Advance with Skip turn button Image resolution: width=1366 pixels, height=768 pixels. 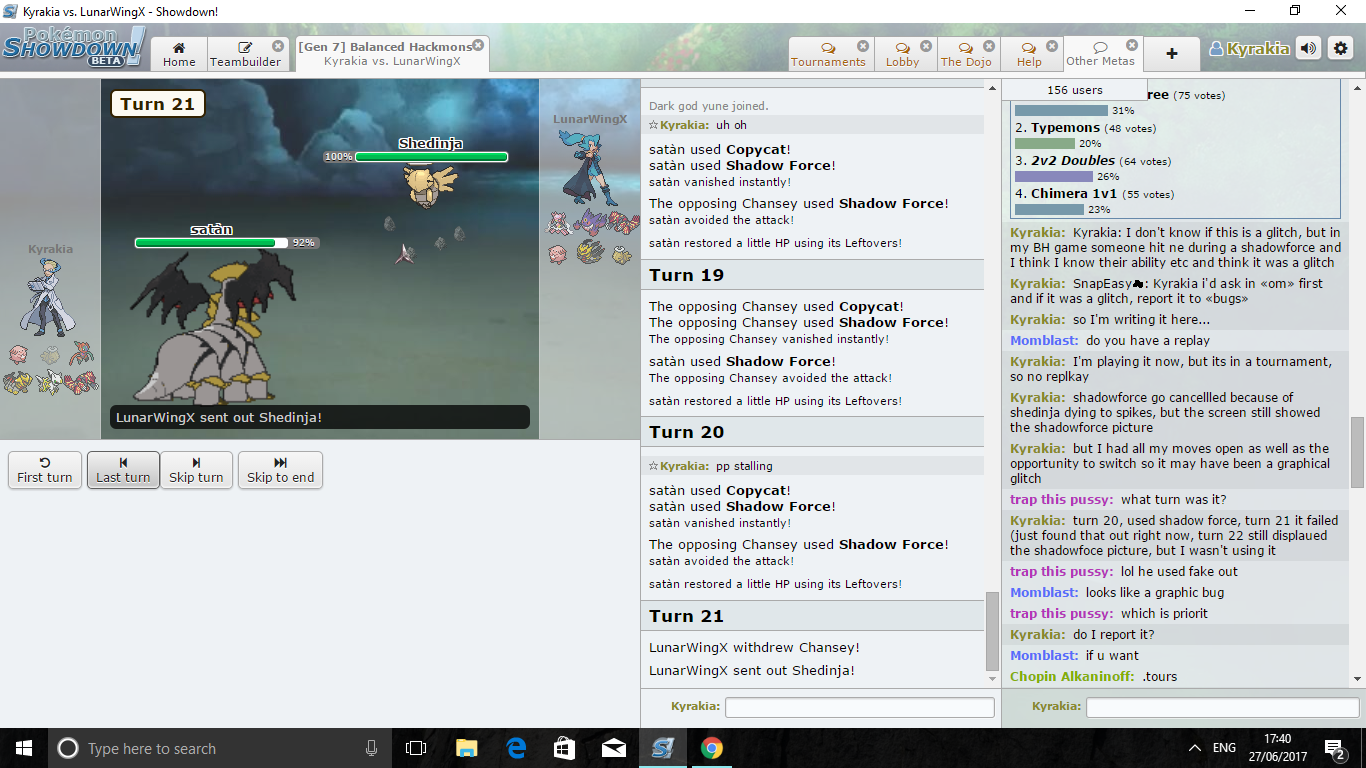pyautogui.click(x=196, y=470)
